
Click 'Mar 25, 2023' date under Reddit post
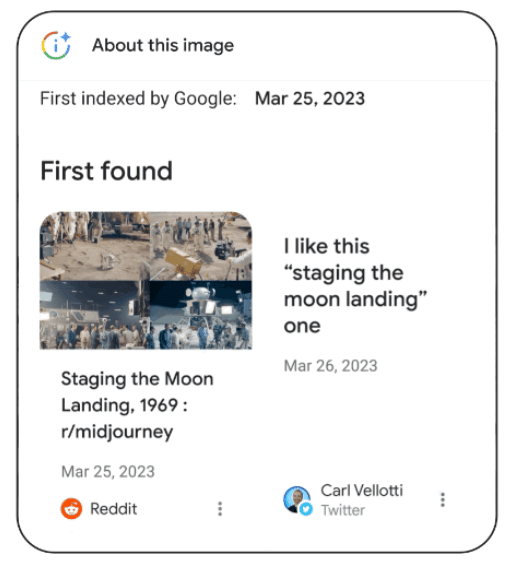coord(108,471)
